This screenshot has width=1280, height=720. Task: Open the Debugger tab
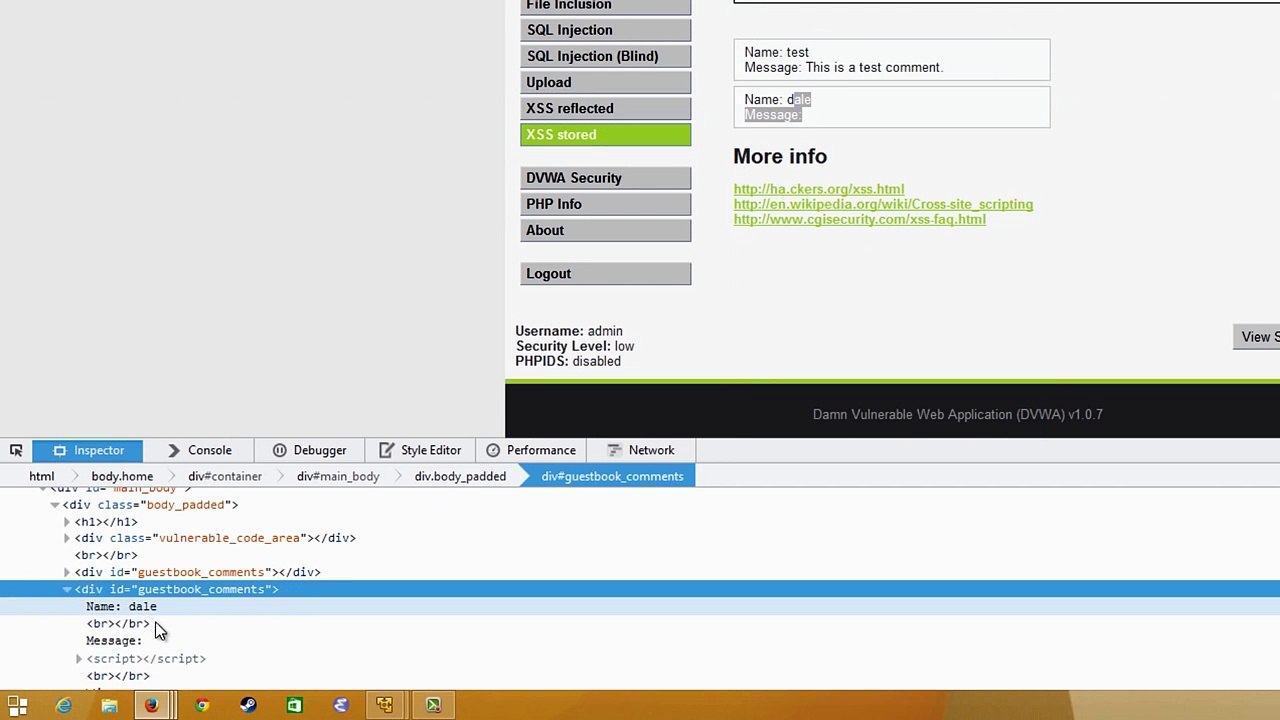pyautogui.click(x=309, y=450)
